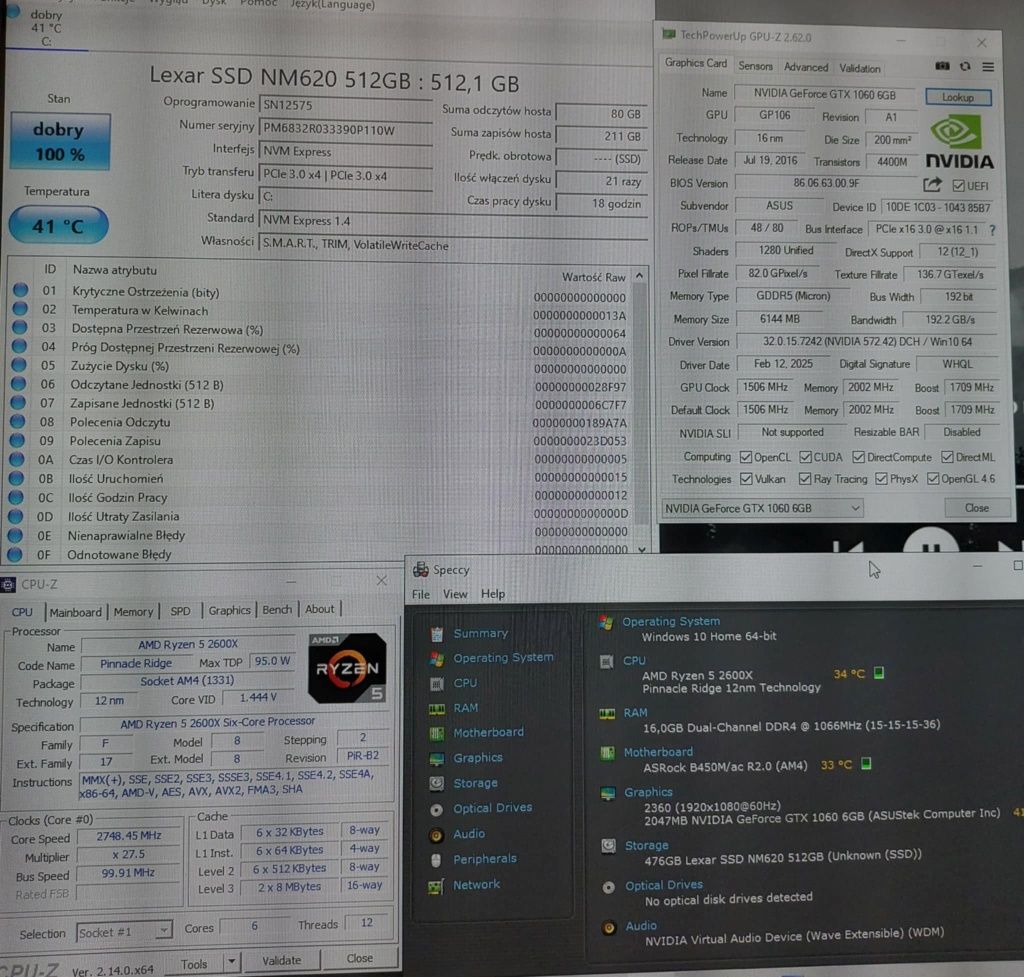
Task: Click the Numer seryjny field
Action: point(345,129)
